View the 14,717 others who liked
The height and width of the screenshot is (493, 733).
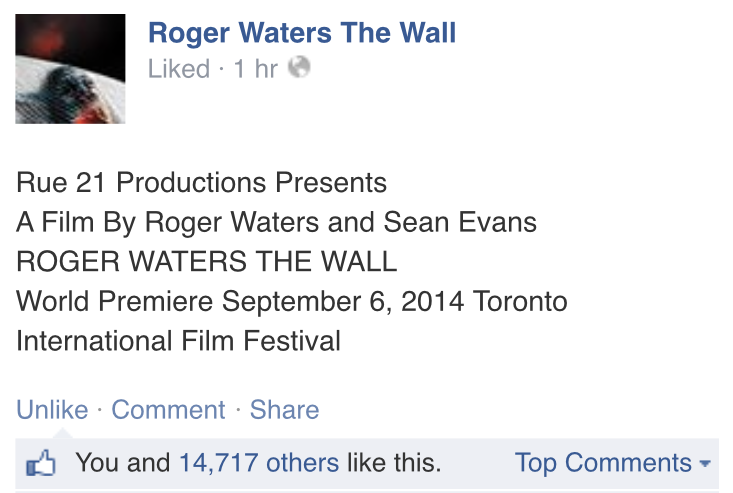[259, 463]
